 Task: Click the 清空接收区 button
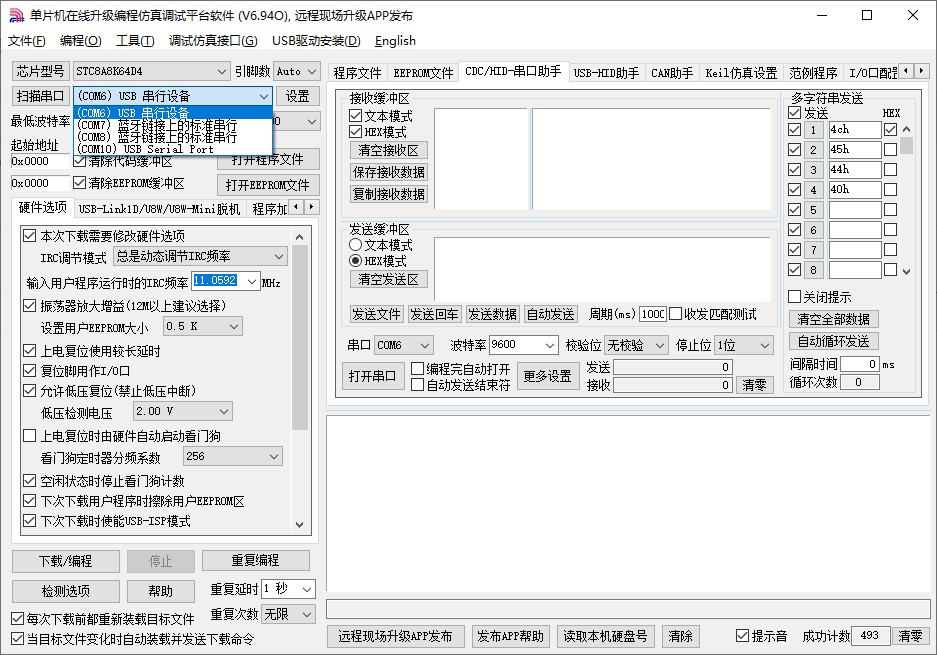[x=388, y=150]
